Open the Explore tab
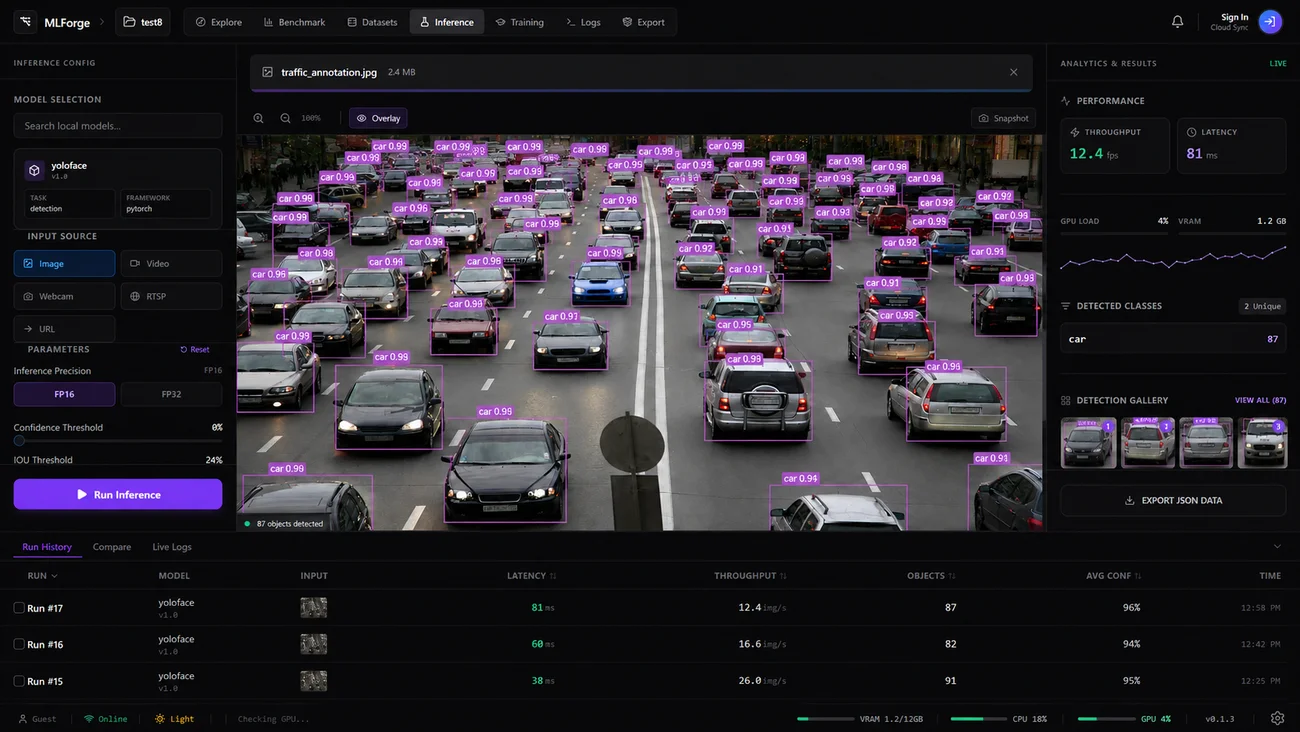The width and height of the screenshot is (1300, 732). (218, 22)
